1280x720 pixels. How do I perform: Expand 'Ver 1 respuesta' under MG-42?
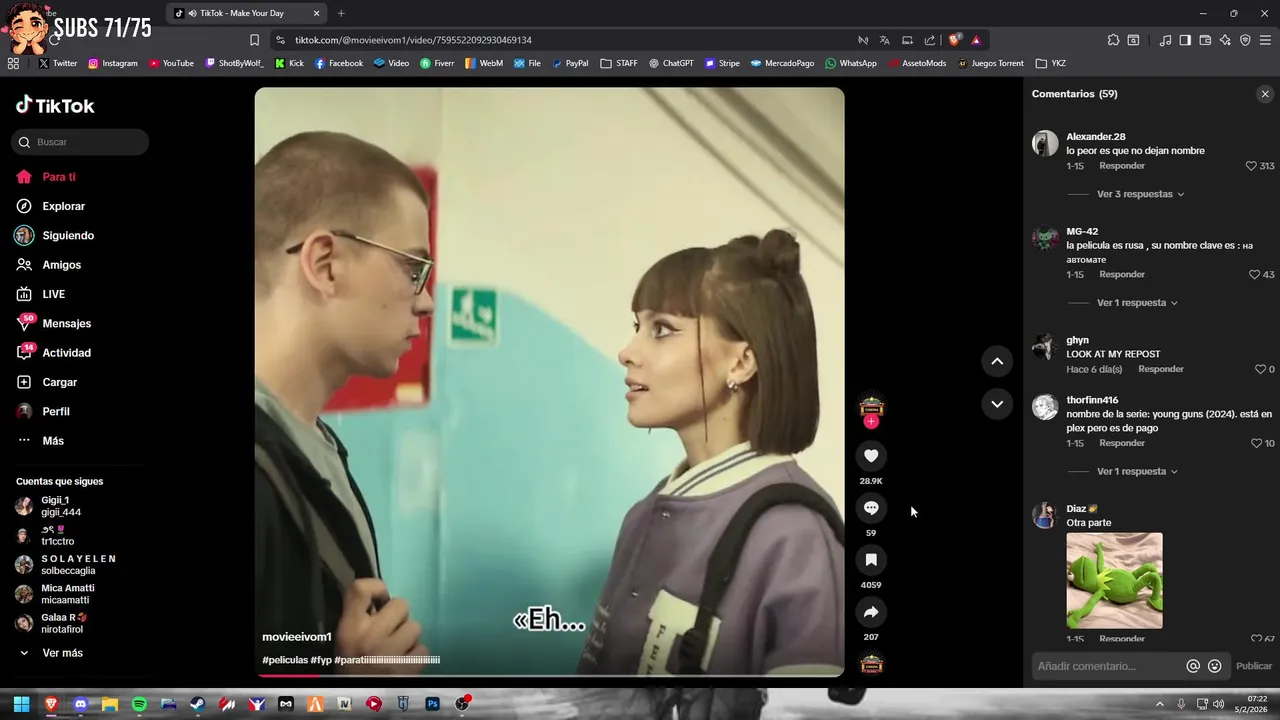[x=1137, y=302]
